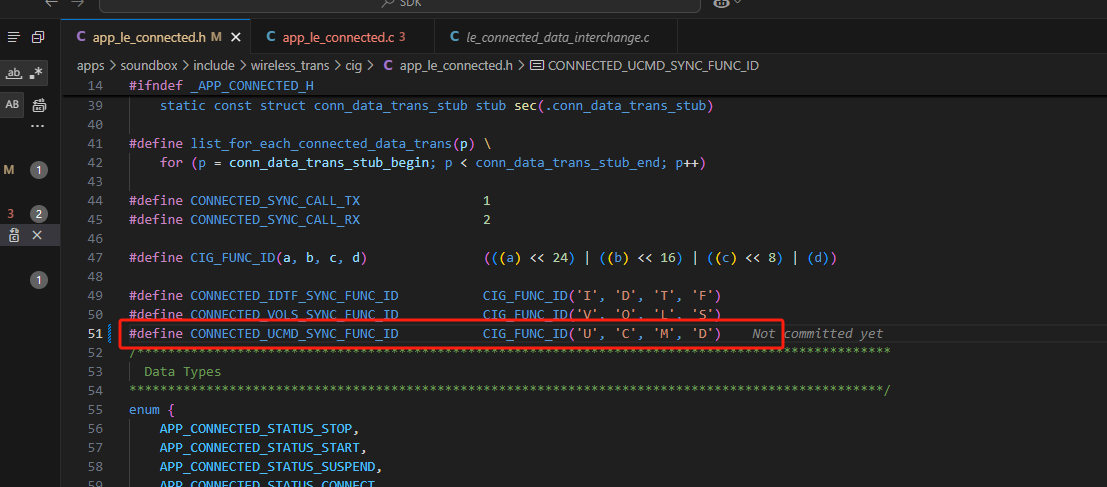Click Replace All icon beside AB
The image size is (1107, 487).
39,105
